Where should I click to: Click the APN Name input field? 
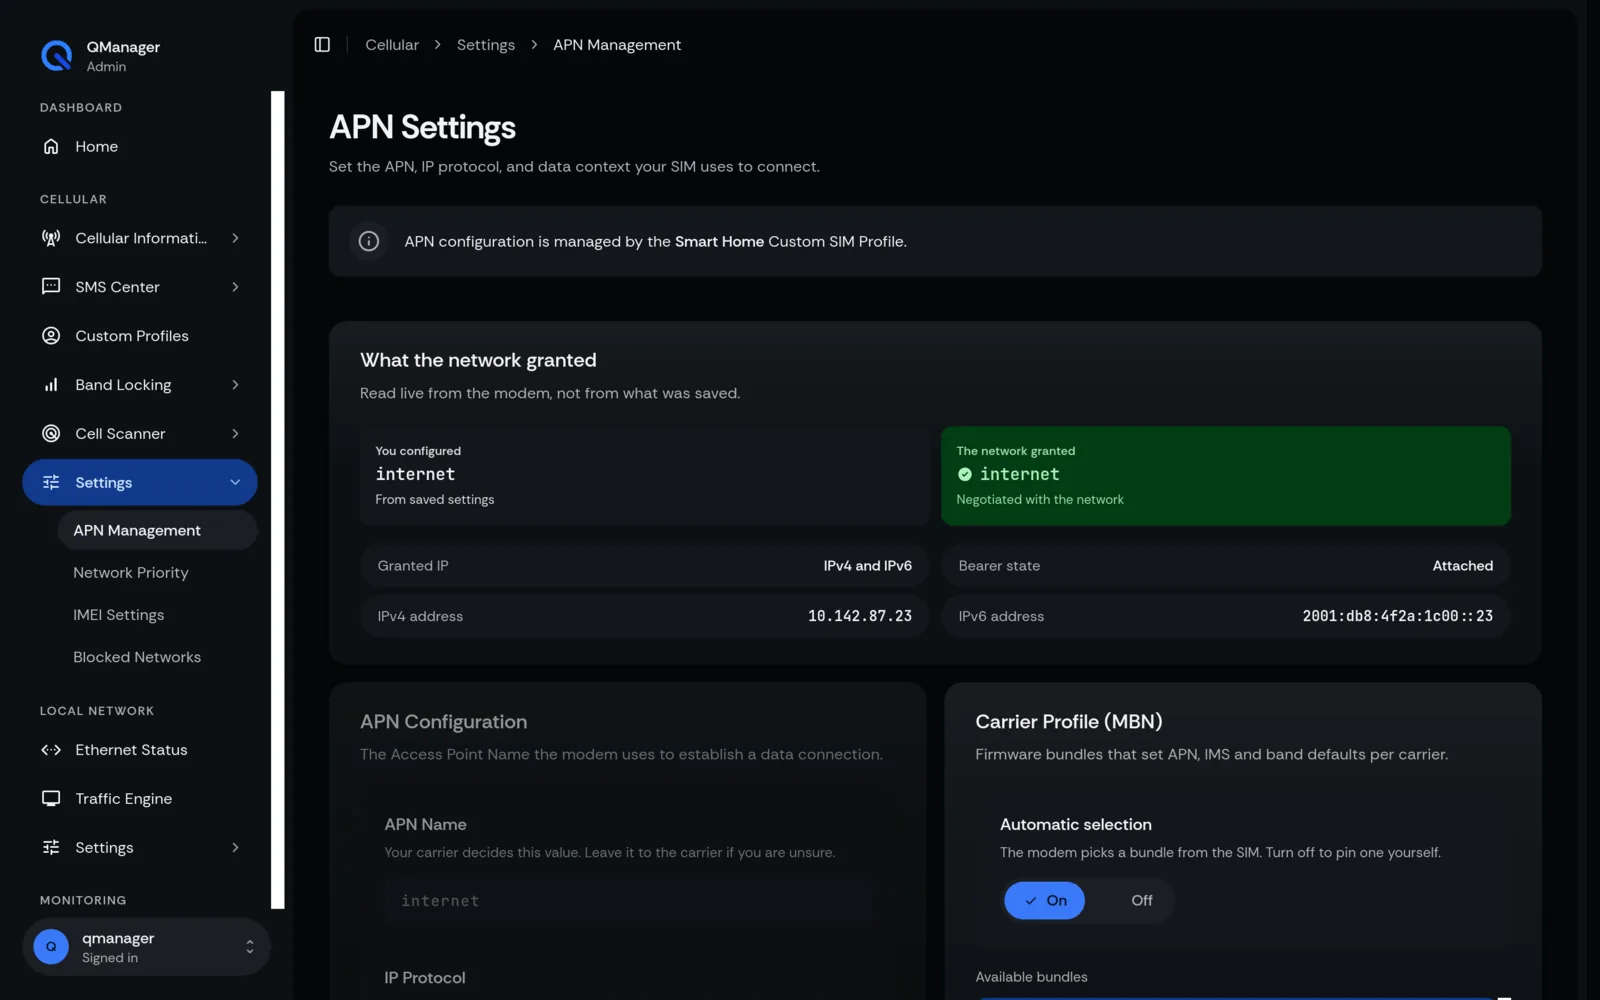[628, 902]
